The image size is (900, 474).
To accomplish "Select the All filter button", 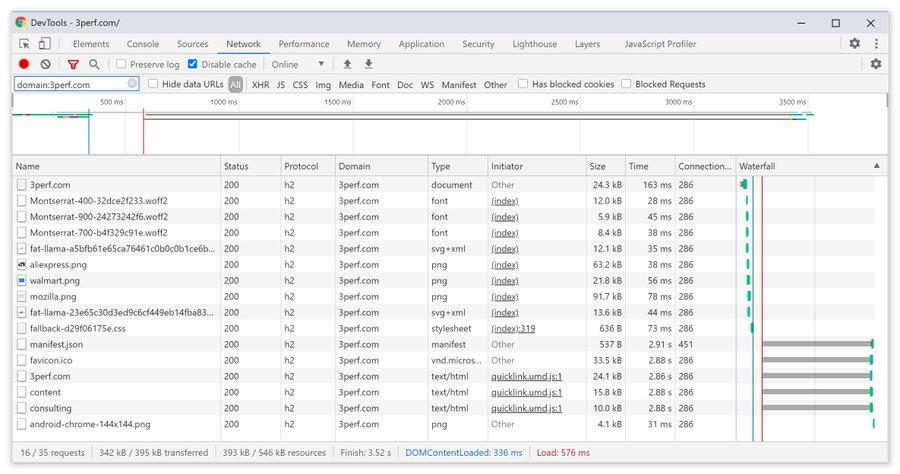I will click(235, 84).
